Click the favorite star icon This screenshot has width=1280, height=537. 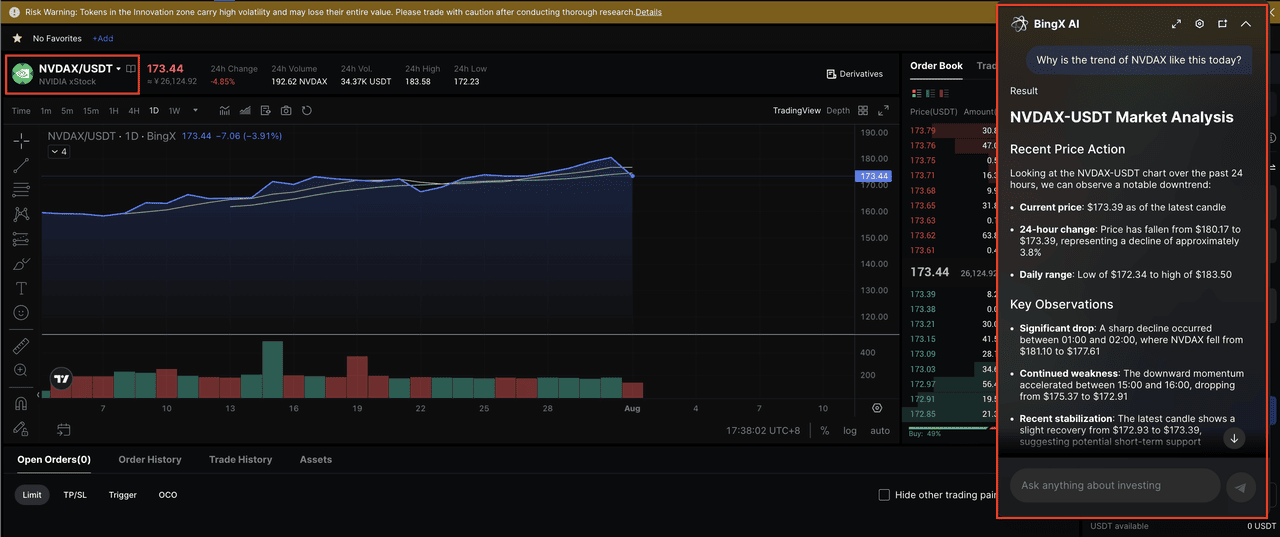pyautogui.click(x=16, y=38)
